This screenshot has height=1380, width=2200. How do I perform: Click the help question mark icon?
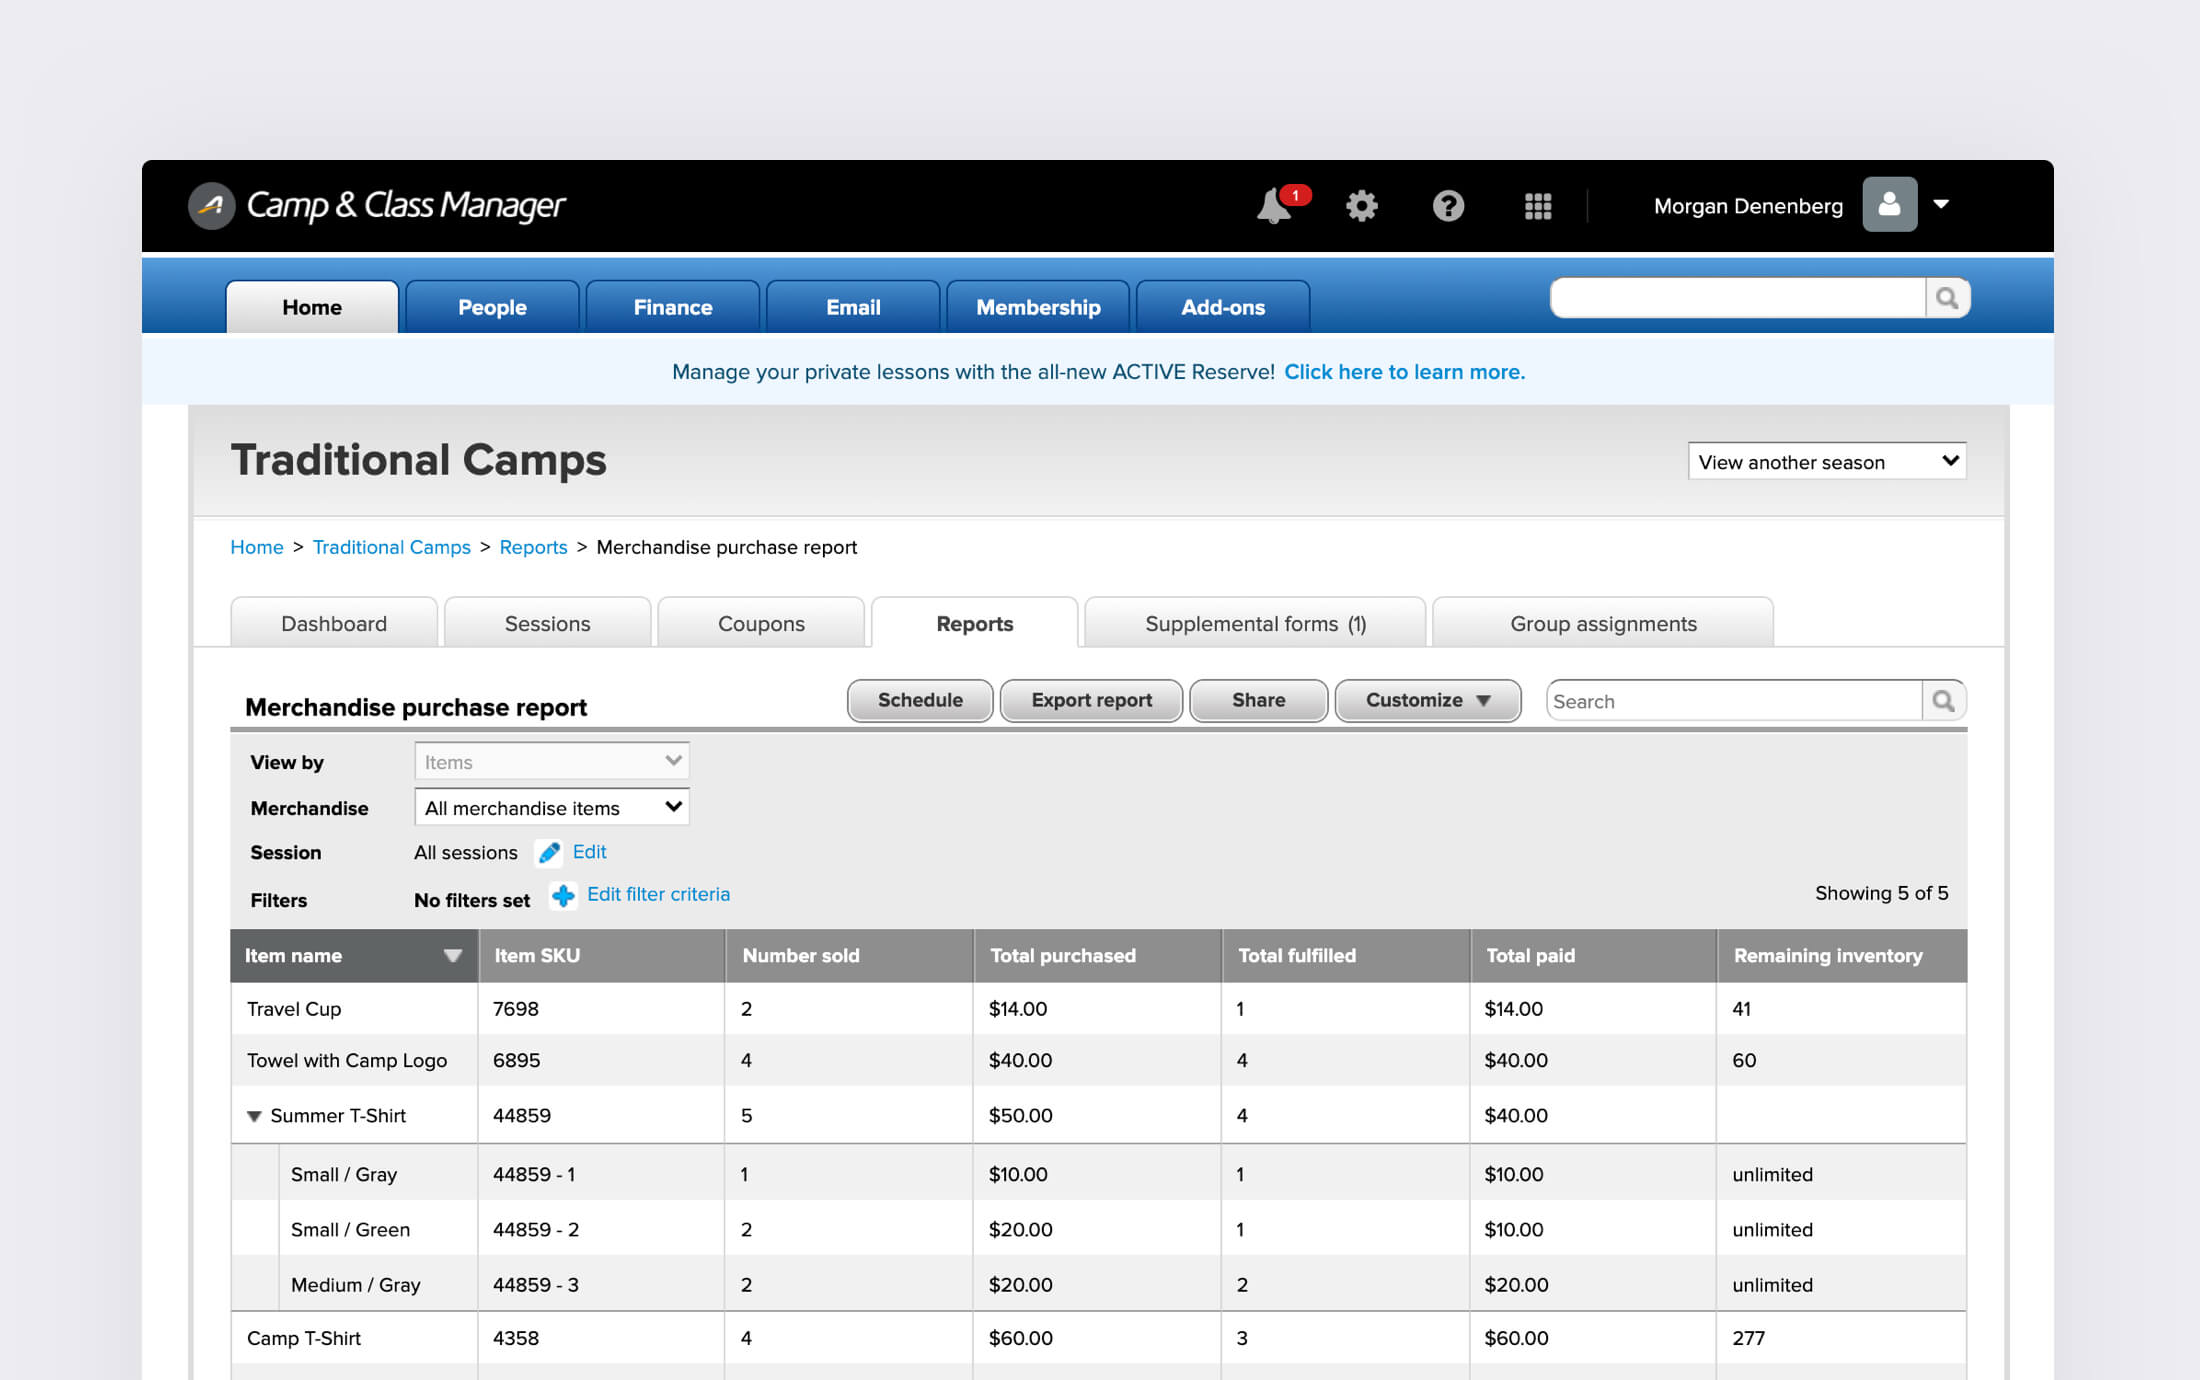click(1448, 206)
